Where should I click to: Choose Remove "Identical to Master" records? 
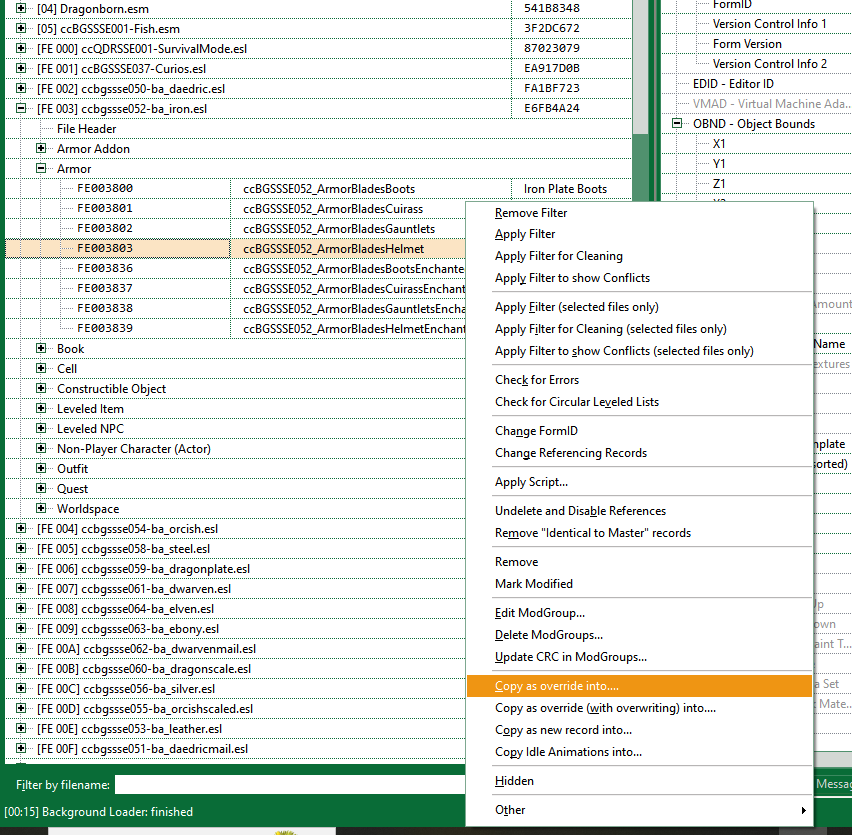coord(639,533)
